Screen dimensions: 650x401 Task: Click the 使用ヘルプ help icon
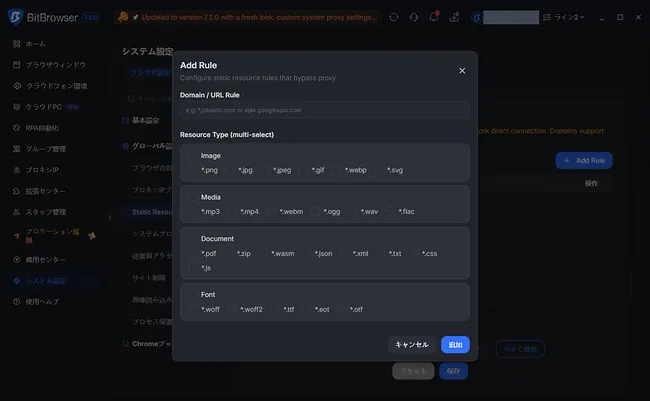(x=17, y=302)
